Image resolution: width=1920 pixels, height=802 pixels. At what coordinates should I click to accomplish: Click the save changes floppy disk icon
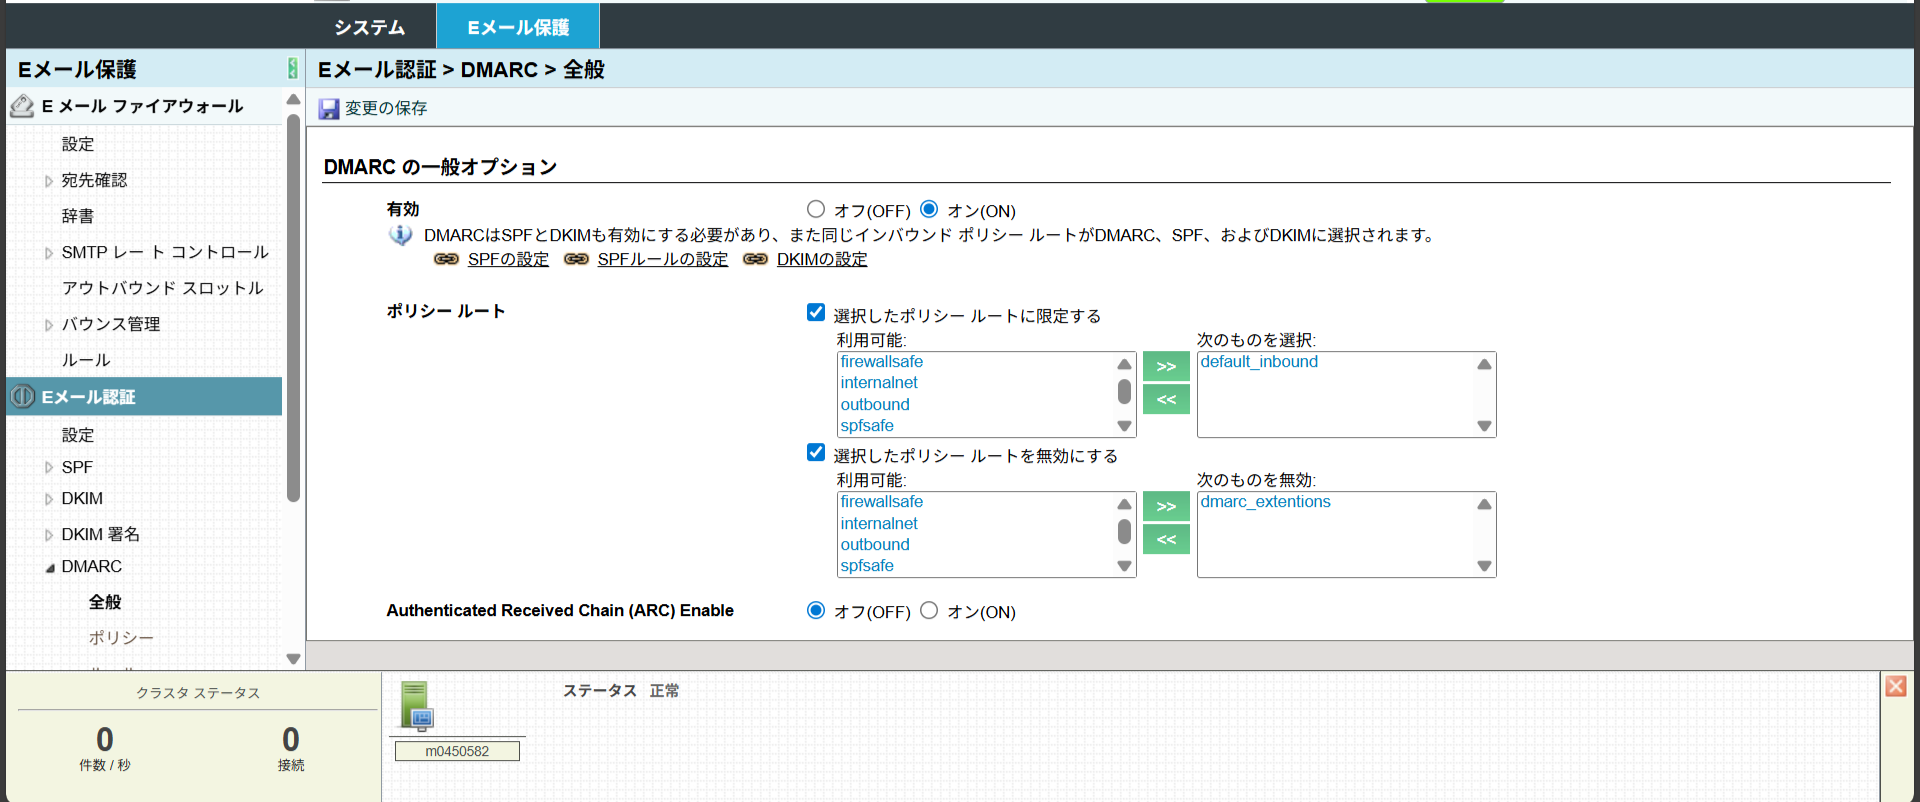[329, 109]
